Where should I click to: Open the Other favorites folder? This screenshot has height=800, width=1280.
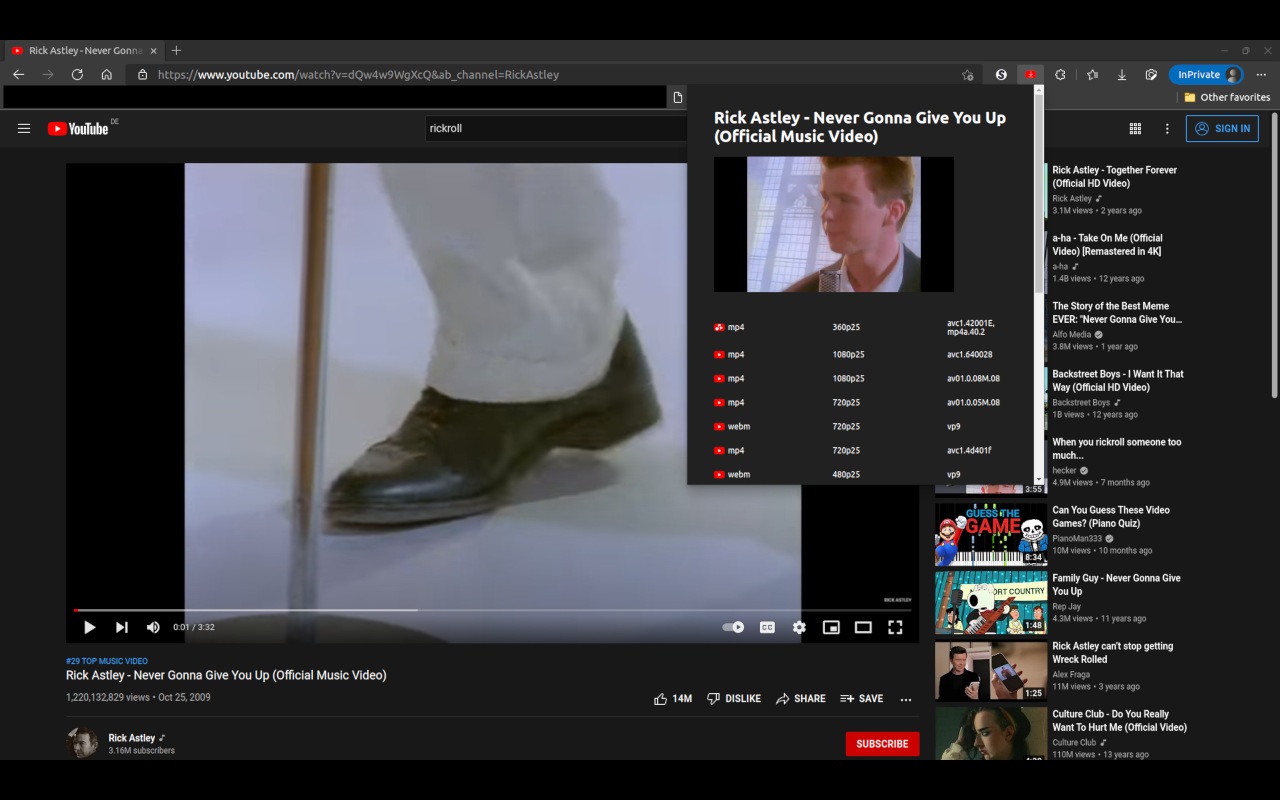pos(1227,97)
